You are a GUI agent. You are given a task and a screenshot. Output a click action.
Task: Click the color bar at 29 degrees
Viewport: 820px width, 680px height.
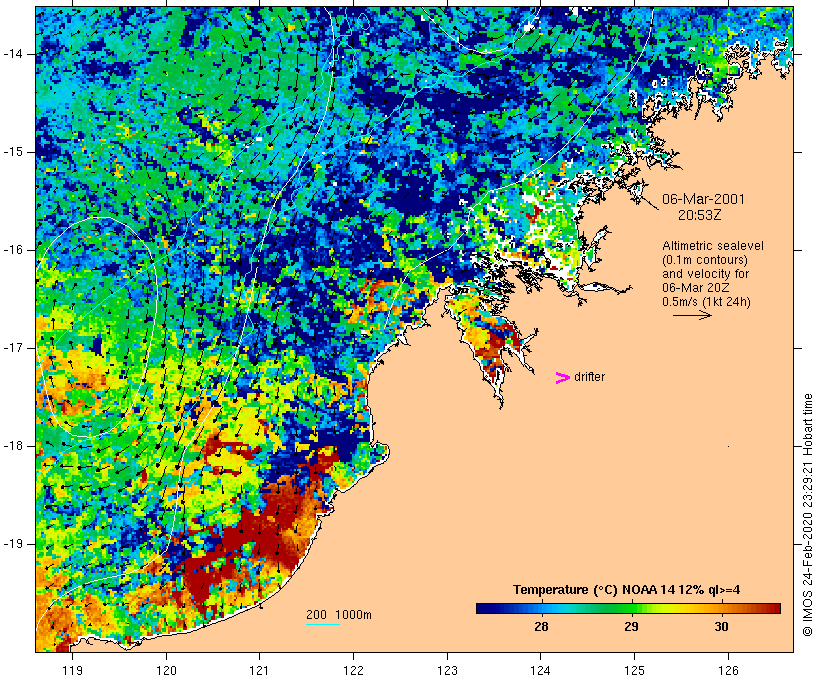click(632, 608)
